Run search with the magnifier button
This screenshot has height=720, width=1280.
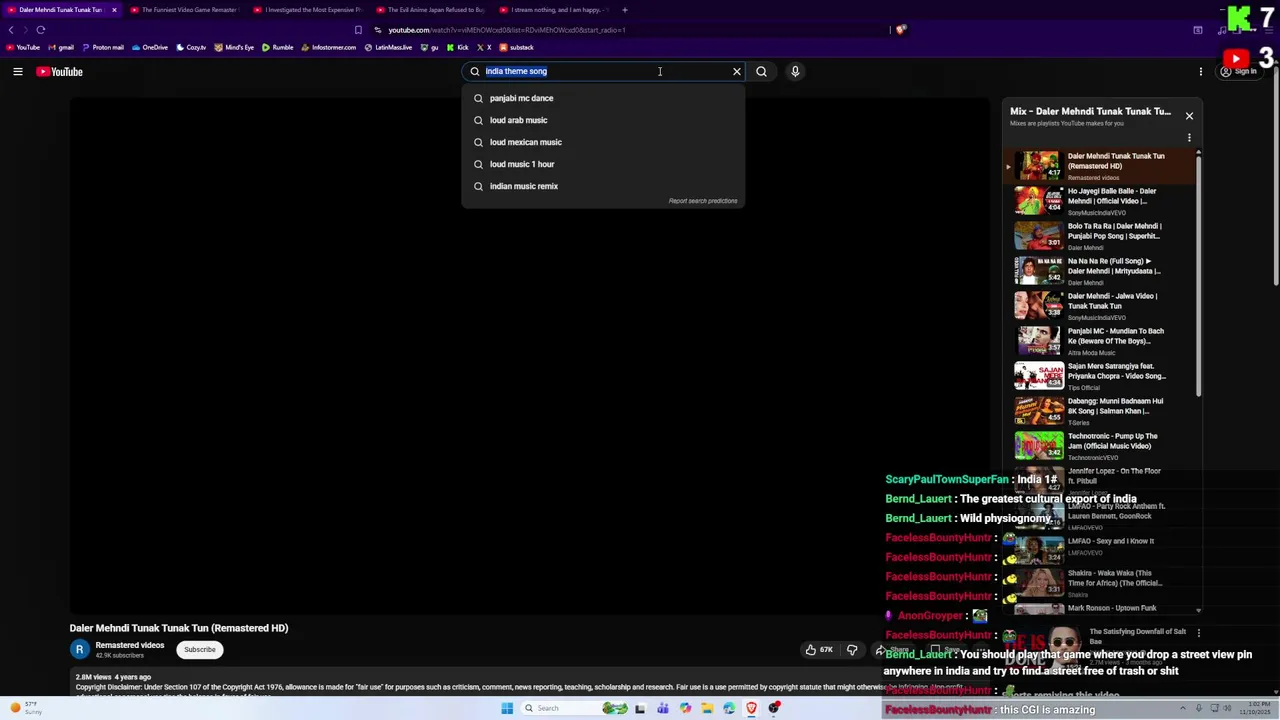point(761,71)
